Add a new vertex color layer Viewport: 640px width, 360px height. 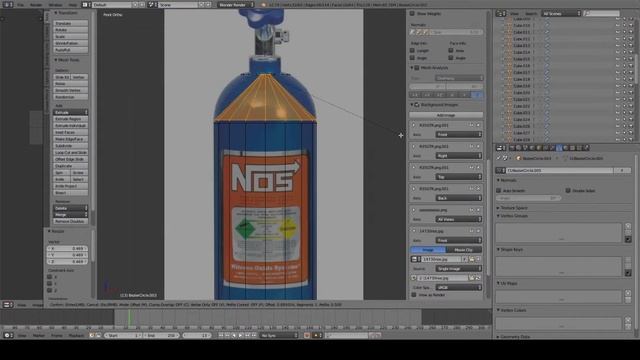click(628, 320)
